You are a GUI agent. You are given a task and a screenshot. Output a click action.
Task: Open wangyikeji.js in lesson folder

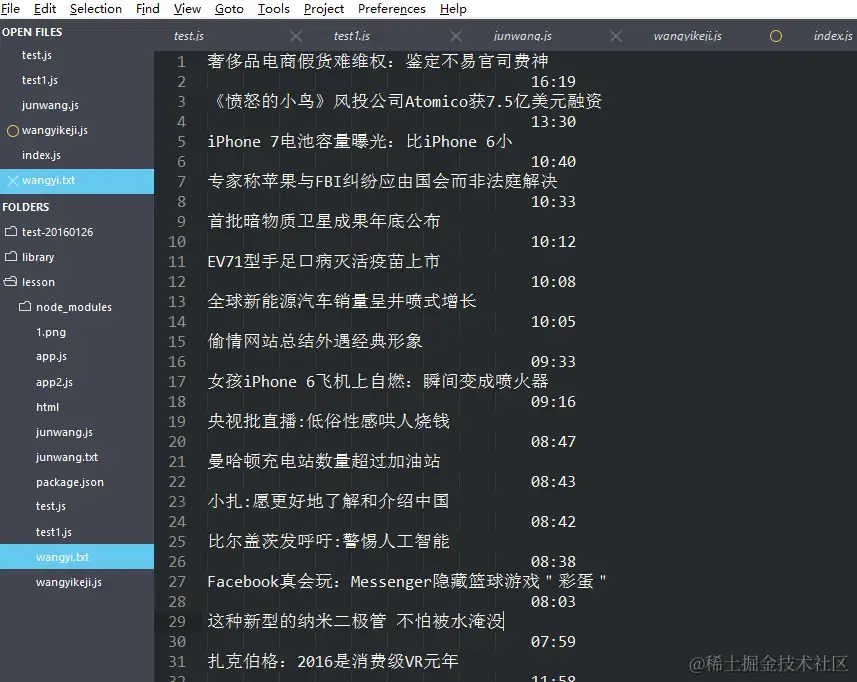(69, 583)
